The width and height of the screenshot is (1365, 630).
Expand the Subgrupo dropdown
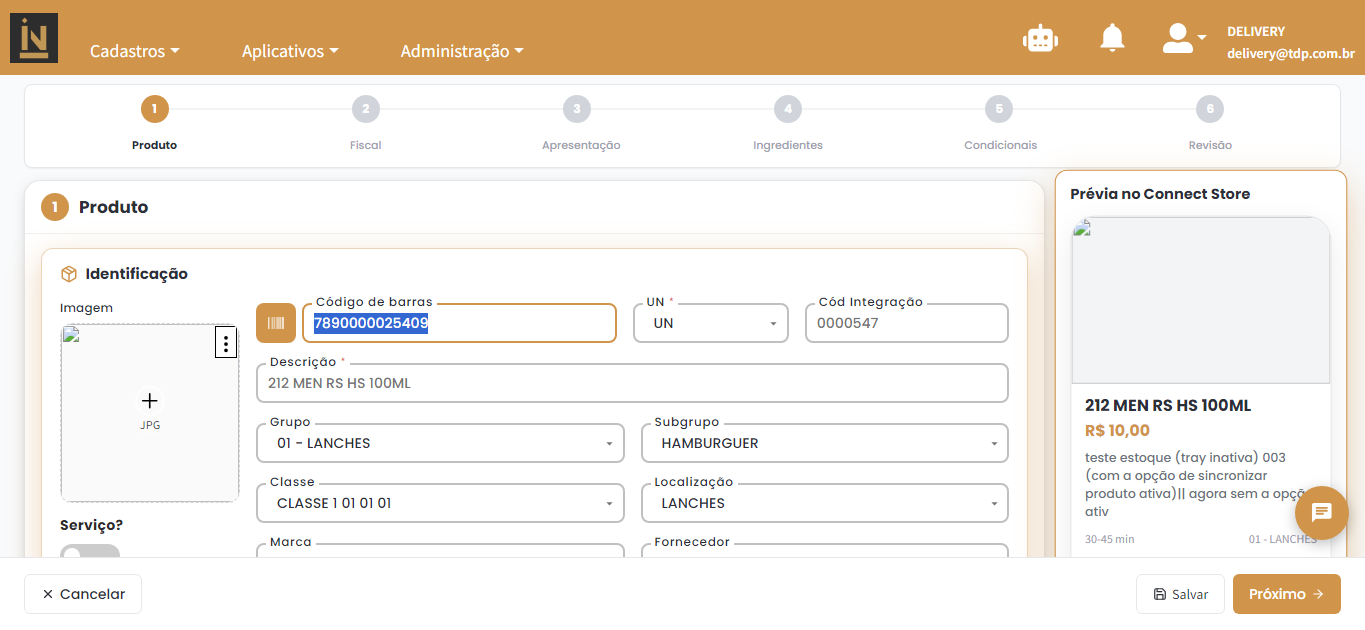point(825,443)
